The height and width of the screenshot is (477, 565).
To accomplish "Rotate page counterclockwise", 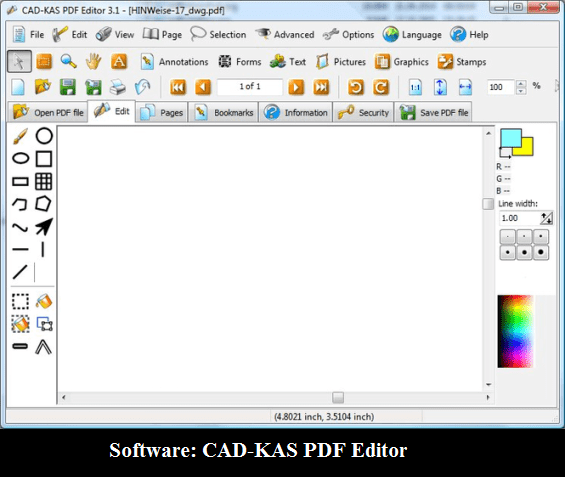I will click(356, 87).
